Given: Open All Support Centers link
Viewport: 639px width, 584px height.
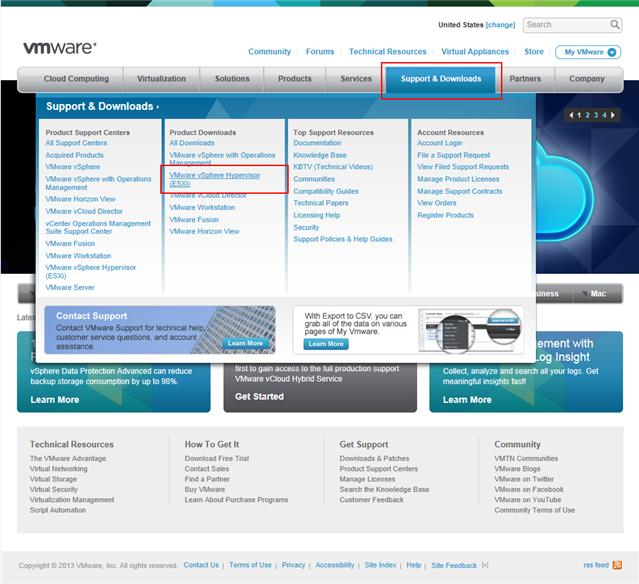Looking at the screenshot, I should point(76,143).
